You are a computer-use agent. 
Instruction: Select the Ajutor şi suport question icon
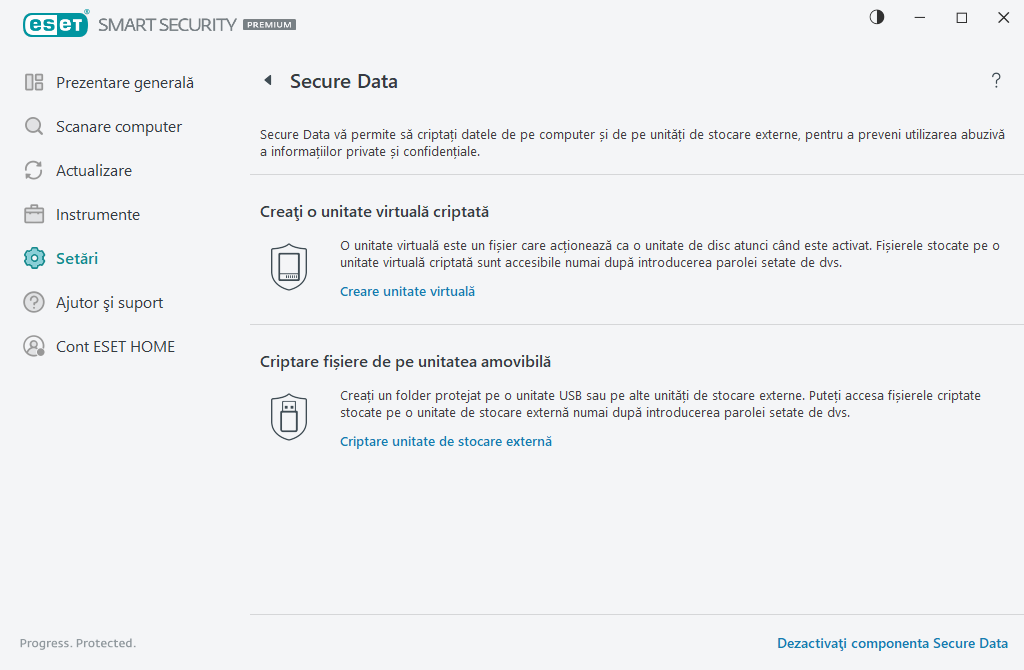(x=33, y=302)
